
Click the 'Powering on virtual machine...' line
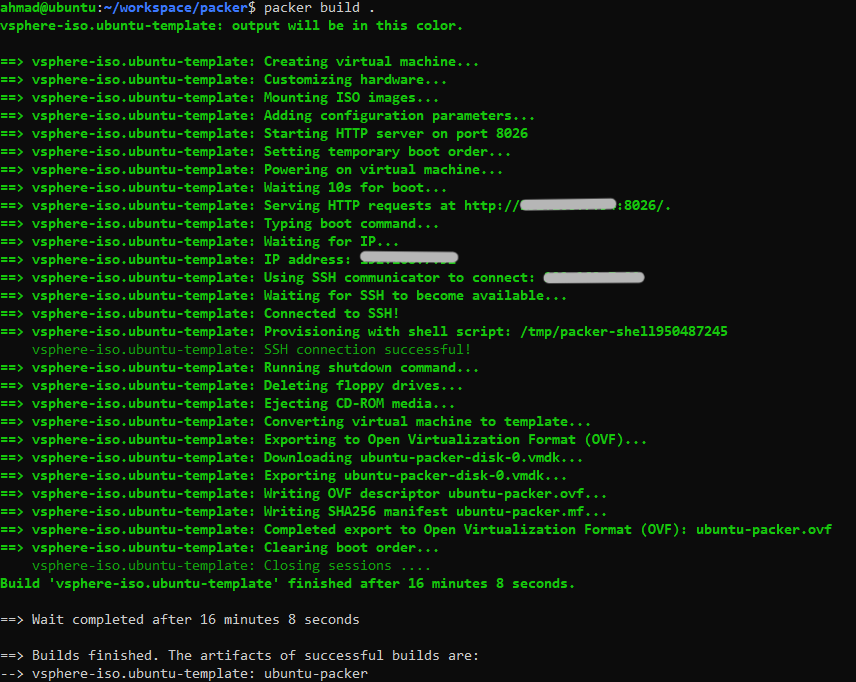pos(252,170)
